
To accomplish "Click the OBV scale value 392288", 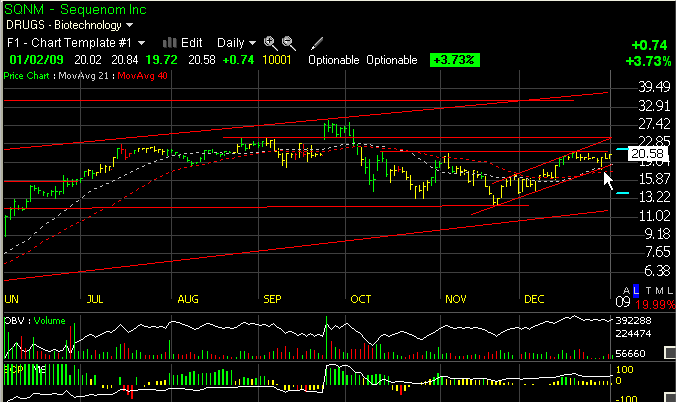I will pos(633,321).
